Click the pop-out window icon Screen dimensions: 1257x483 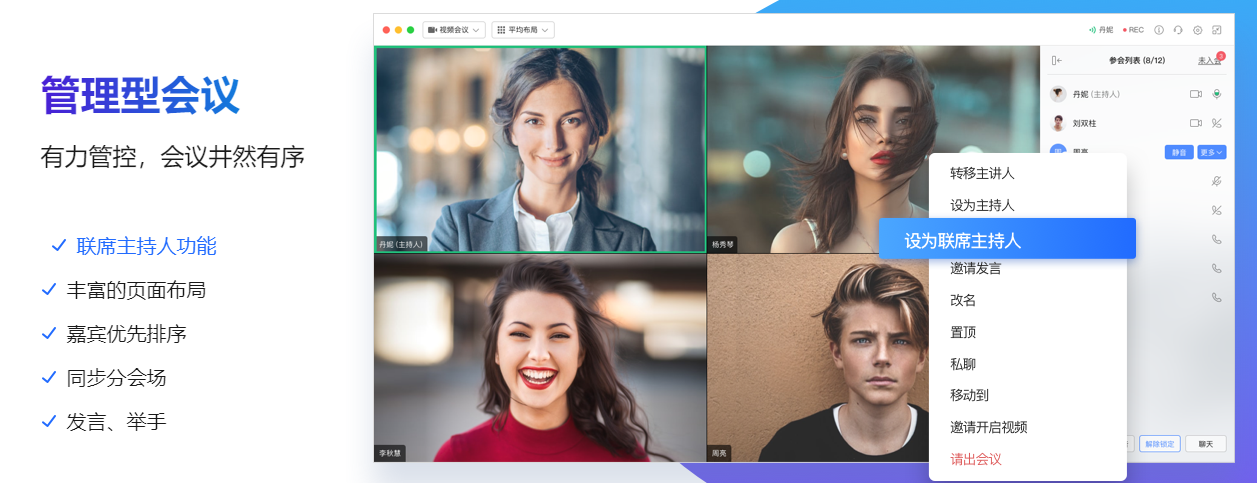(x=1216, y=30)
